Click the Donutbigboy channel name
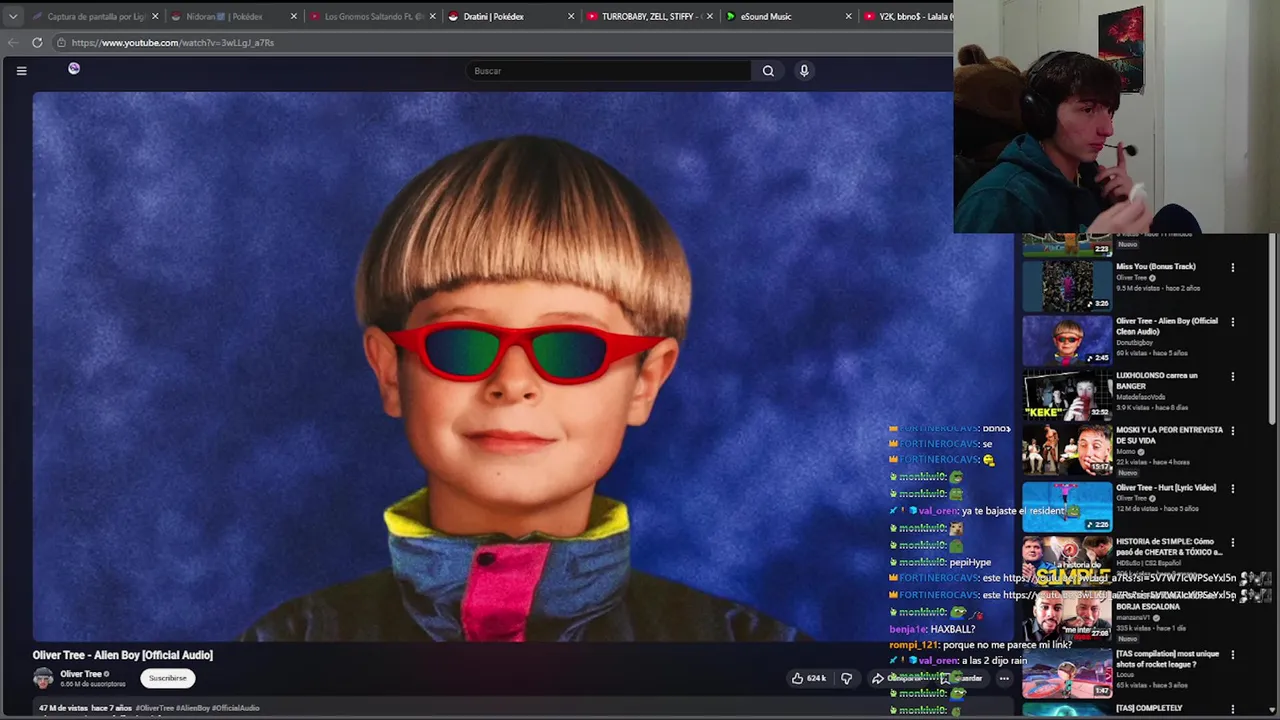Screen dimensions: 1280x720 click(1134, 343)
